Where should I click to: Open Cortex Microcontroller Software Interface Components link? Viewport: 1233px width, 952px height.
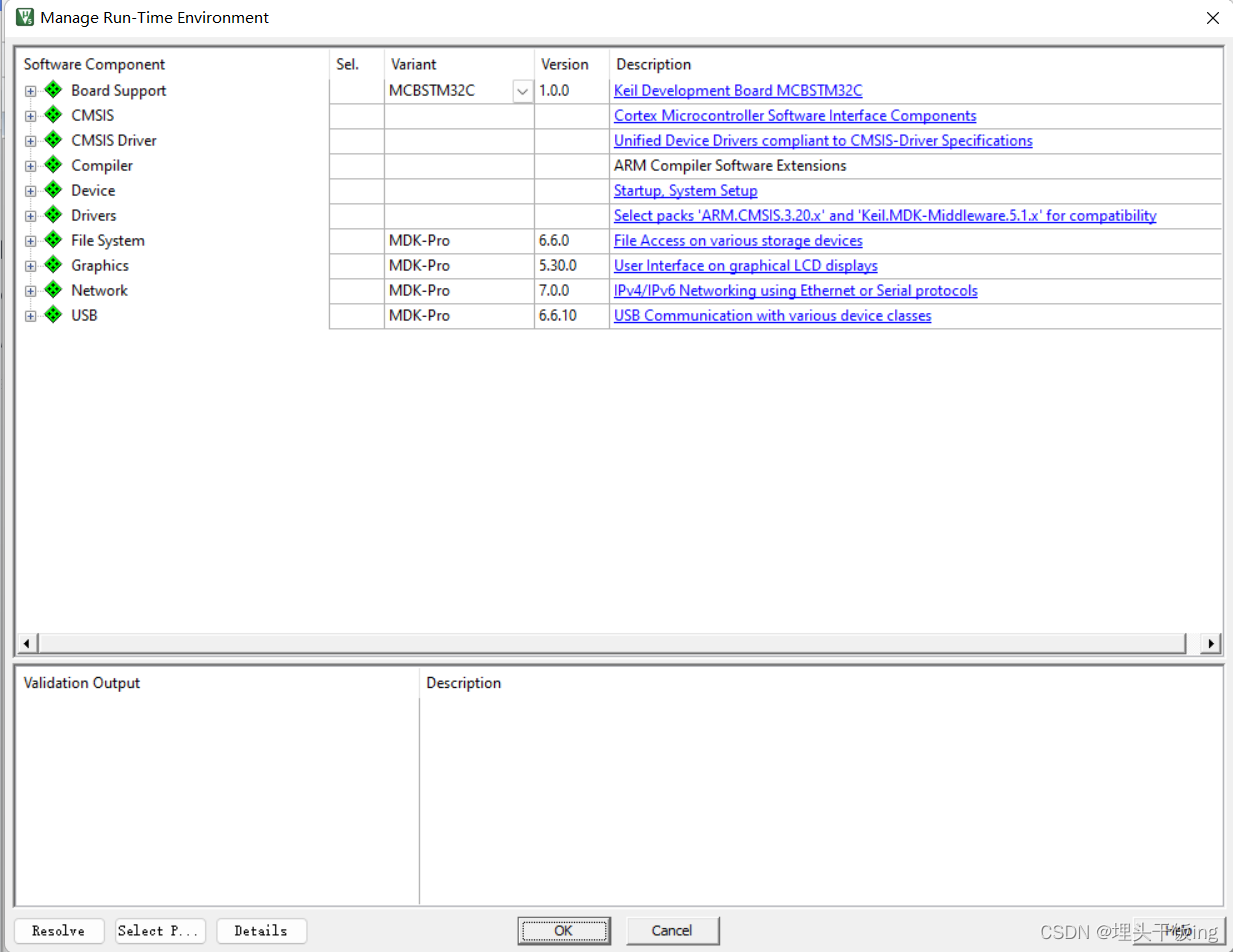tap(795, 115)
